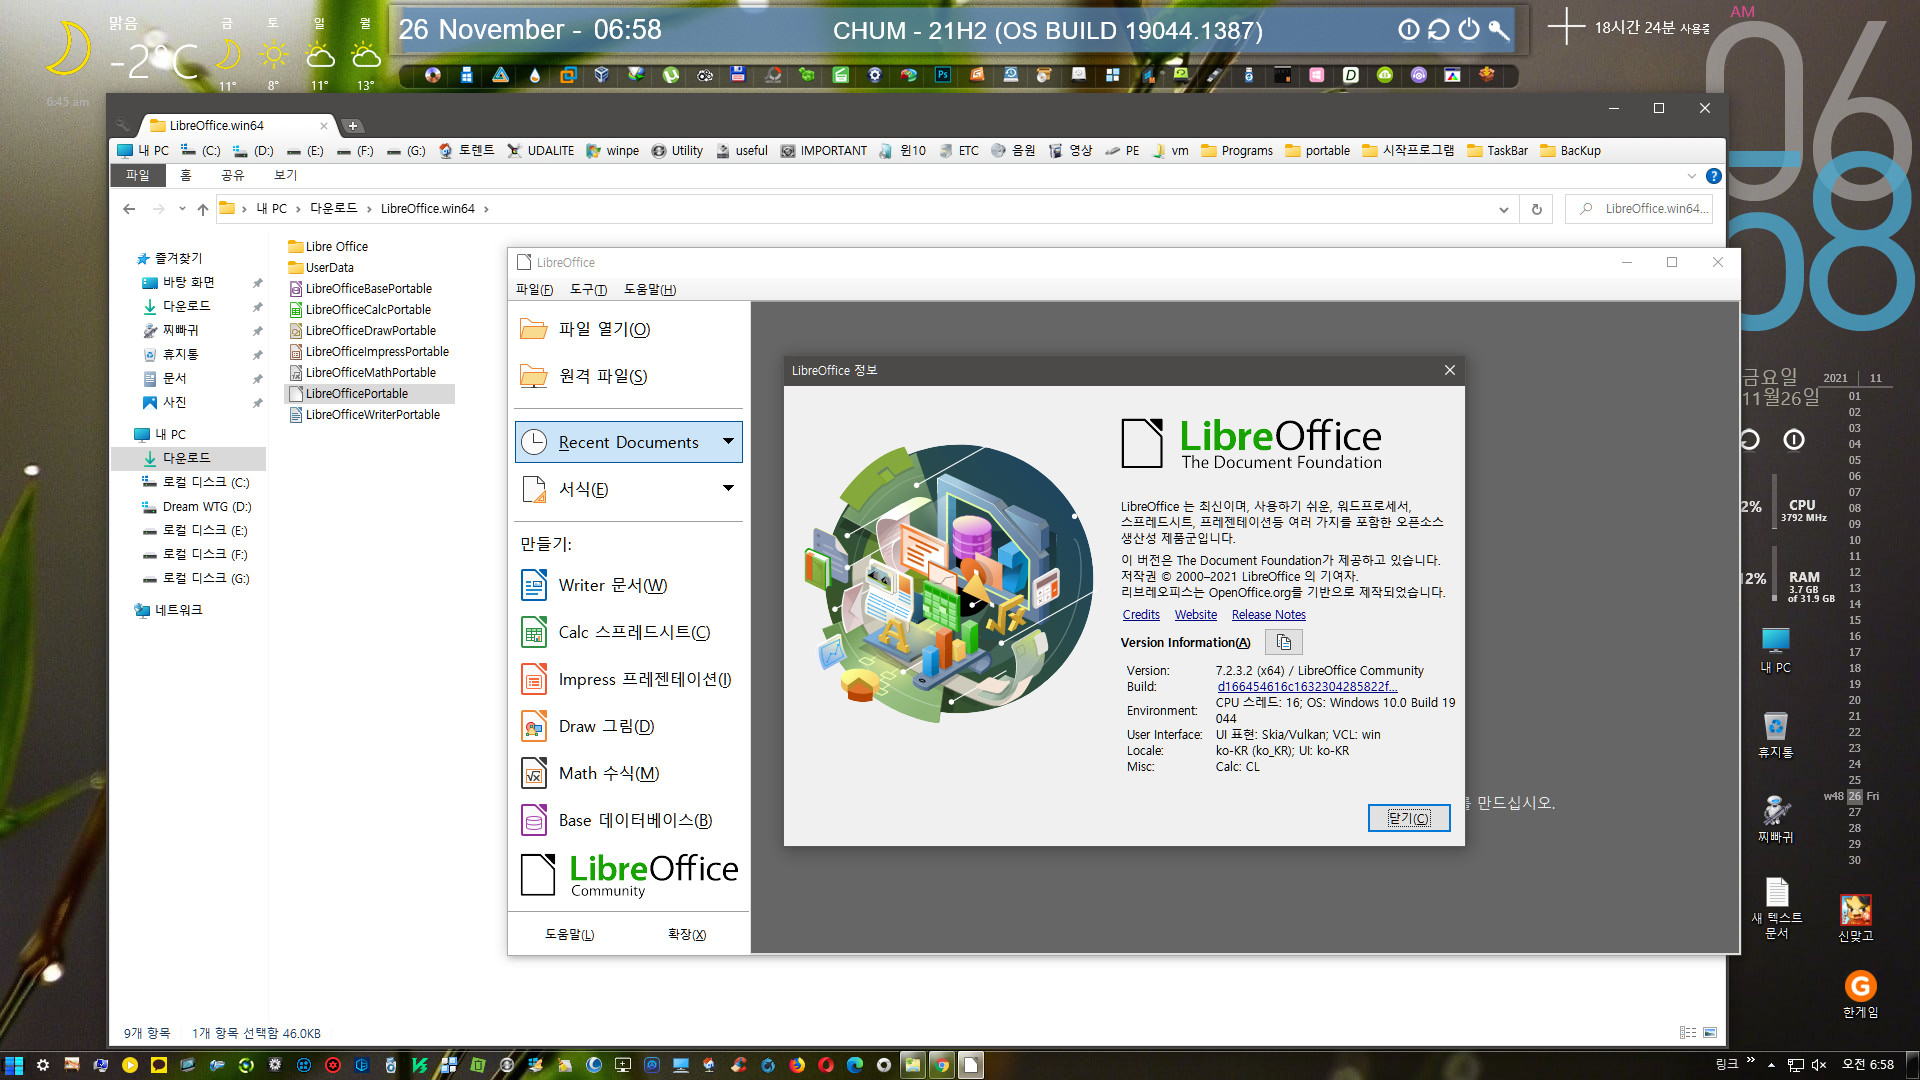Open the Release Notes link
The image size is (1920, 1080).
(1268, 615)
